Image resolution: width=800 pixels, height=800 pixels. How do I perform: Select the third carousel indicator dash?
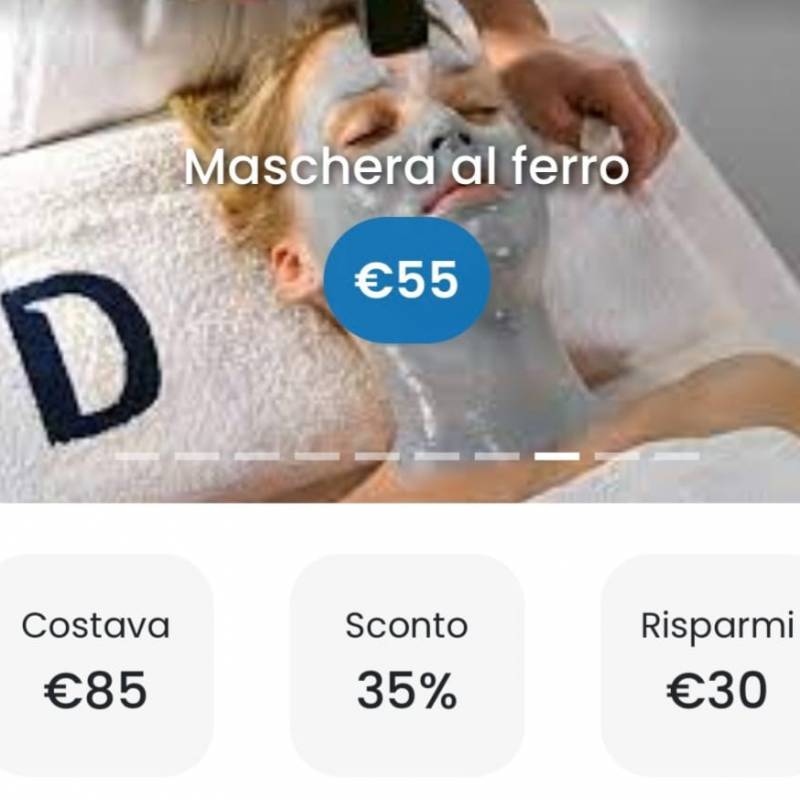[257, 456]
